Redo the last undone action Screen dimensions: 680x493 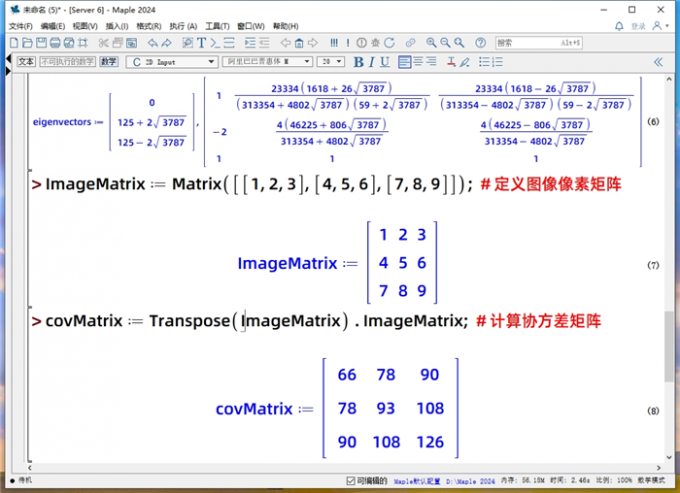[167, 42]
